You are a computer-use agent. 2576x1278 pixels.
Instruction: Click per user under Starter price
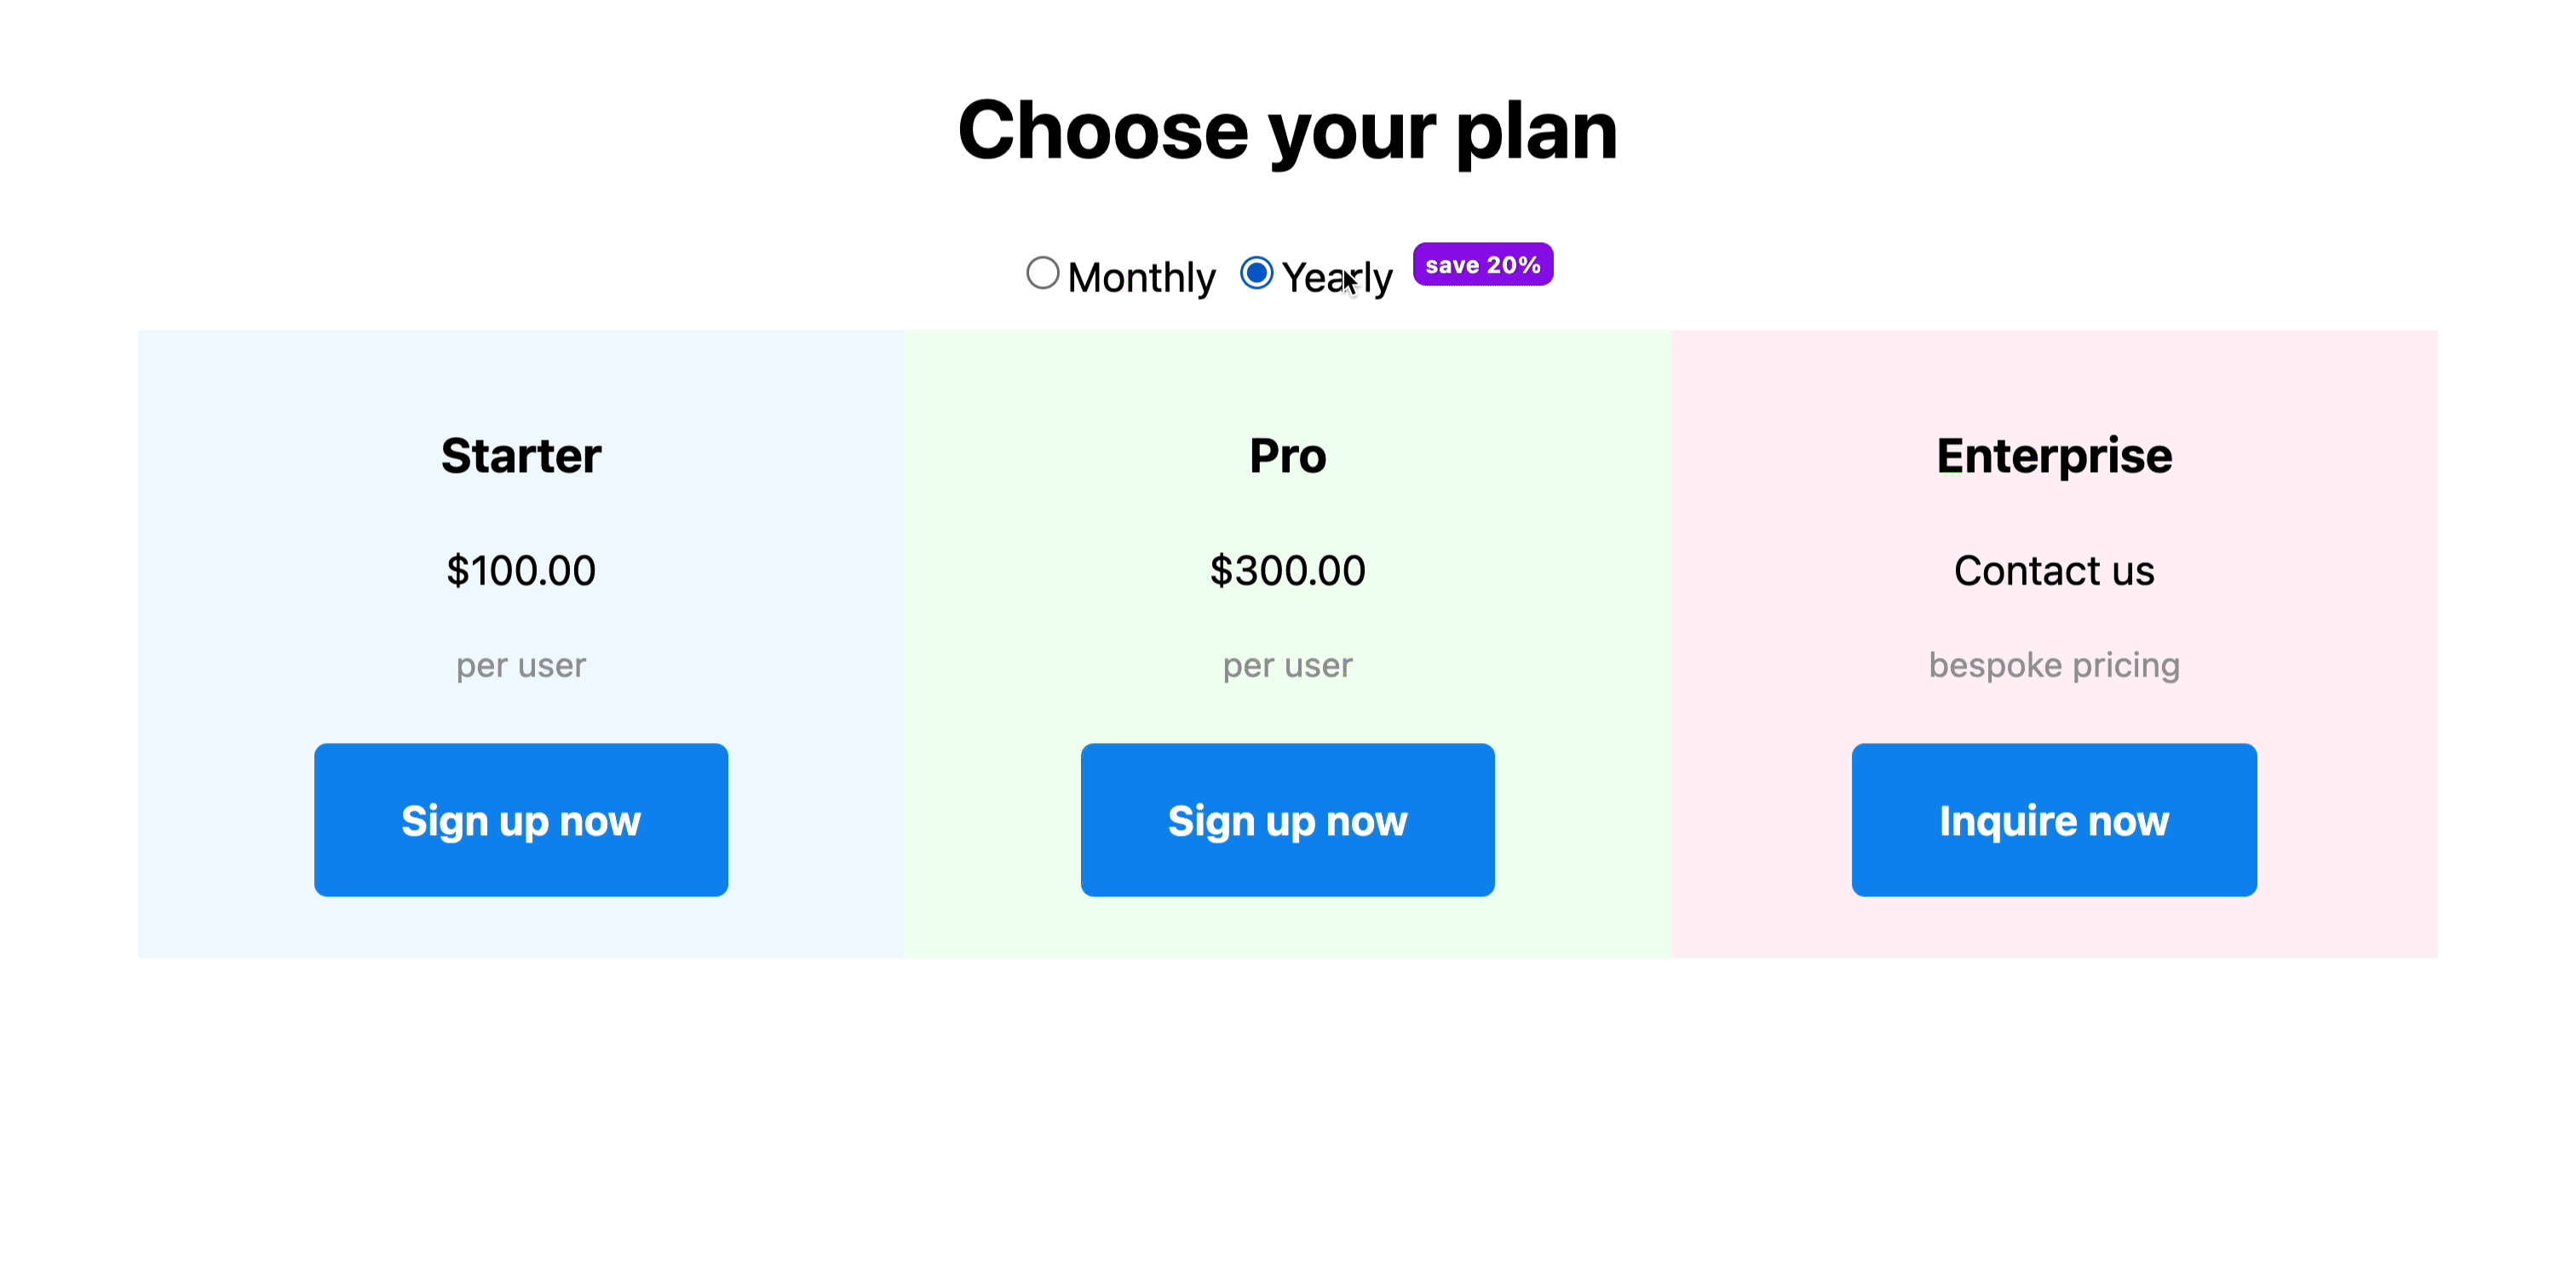(x=521, y=665)
